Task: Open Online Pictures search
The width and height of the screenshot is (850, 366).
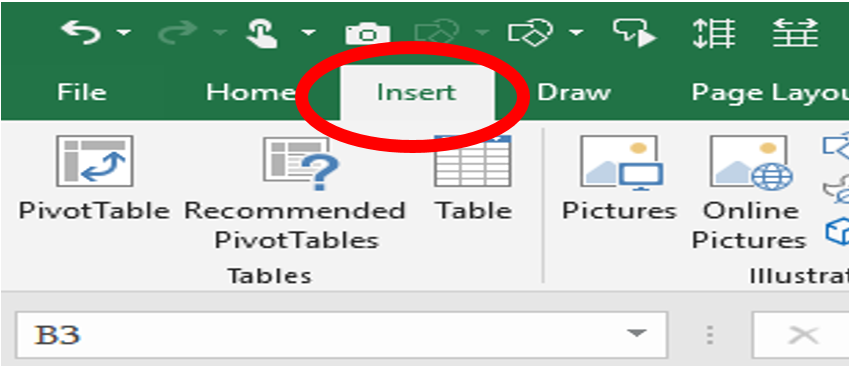Action: [x=750, y=193]
